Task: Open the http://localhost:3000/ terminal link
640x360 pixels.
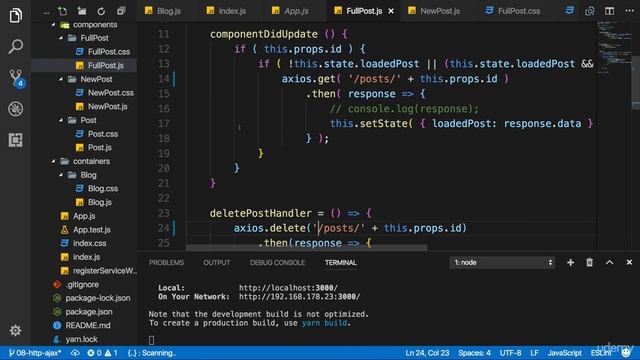Action: 288,288
